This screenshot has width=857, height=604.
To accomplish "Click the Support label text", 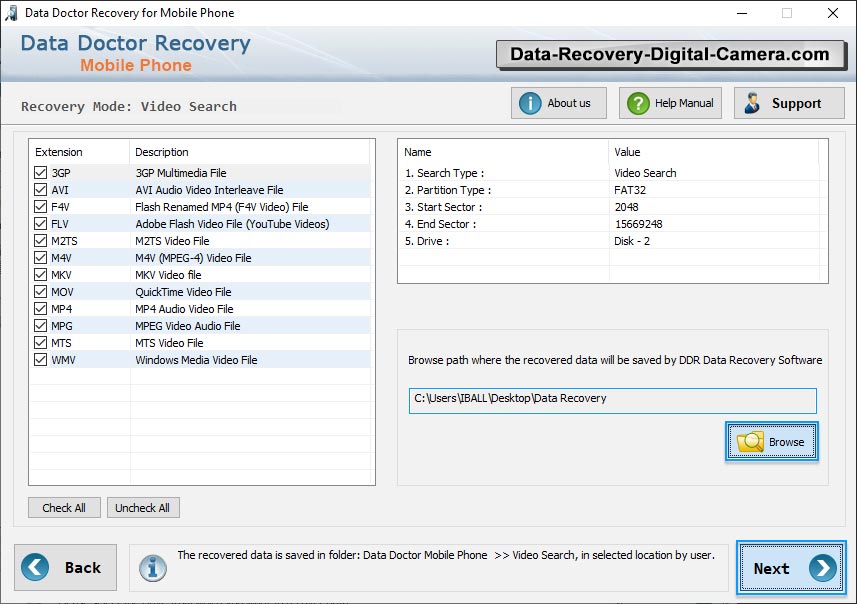I will (x=796, y=103).
